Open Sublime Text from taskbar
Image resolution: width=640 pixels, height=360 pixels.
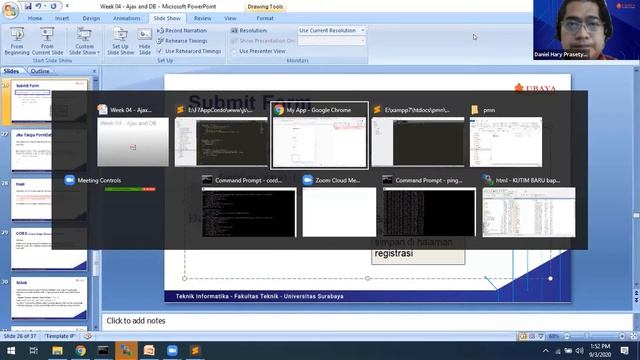click(195, 351)
